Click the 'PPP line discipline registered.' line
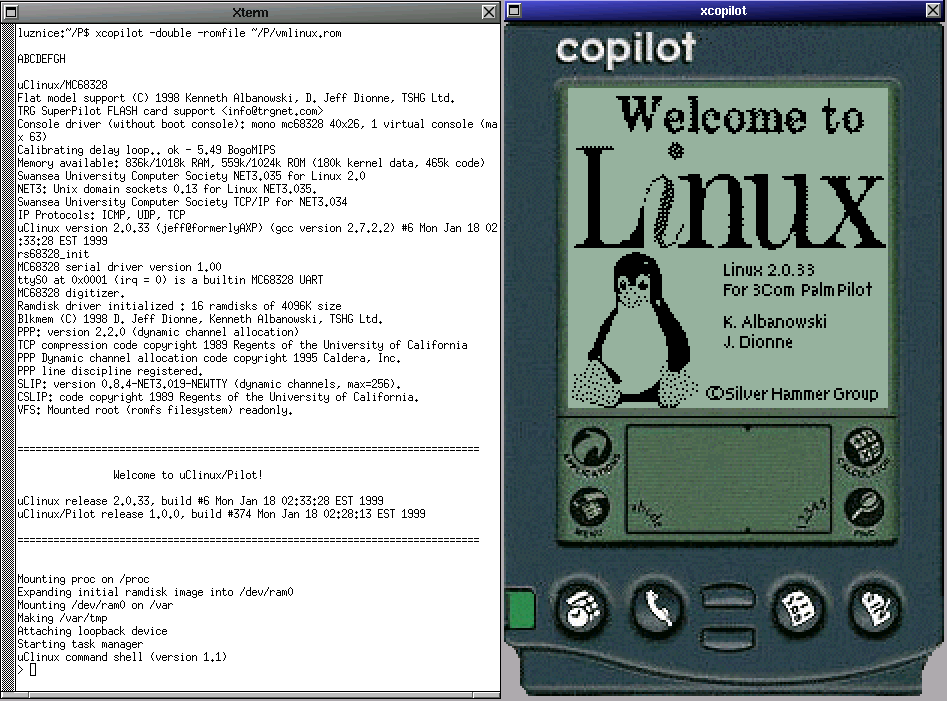Viewport: 947px width, 701px height. (x=110, y=371)
